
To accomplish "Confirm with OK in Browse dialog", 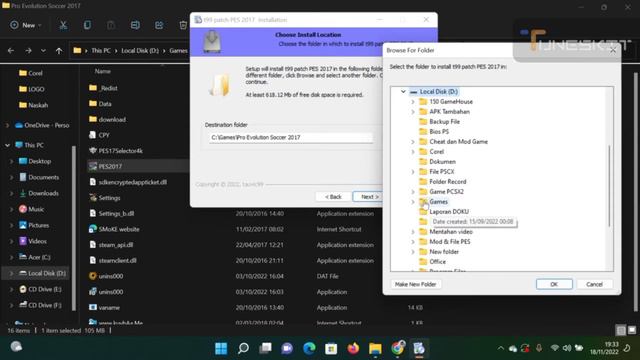I will pyautogui.click(x=554, y=284).
